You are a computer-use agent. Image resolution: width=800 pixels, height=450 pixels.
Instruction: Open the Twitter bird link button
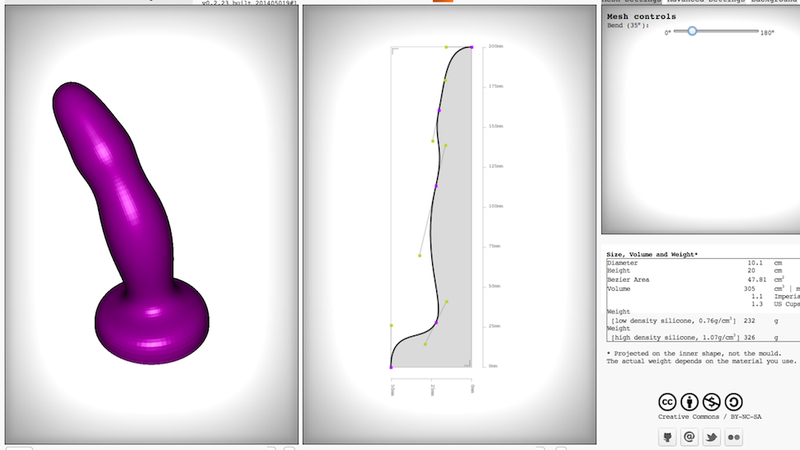(x=711, y=437)
